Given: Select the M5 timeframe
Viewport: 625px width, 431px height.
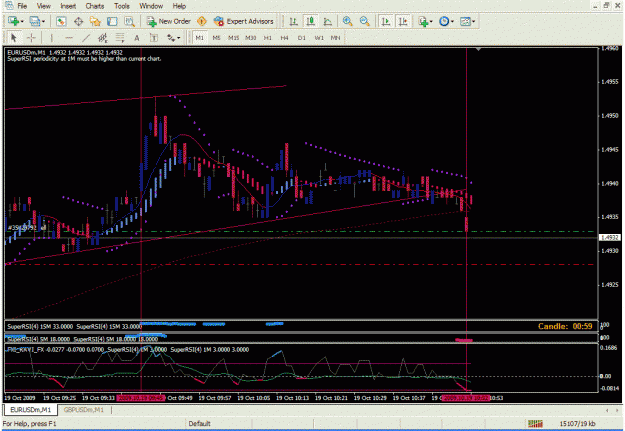Looking at the screenshot, I should pos(216,38).
